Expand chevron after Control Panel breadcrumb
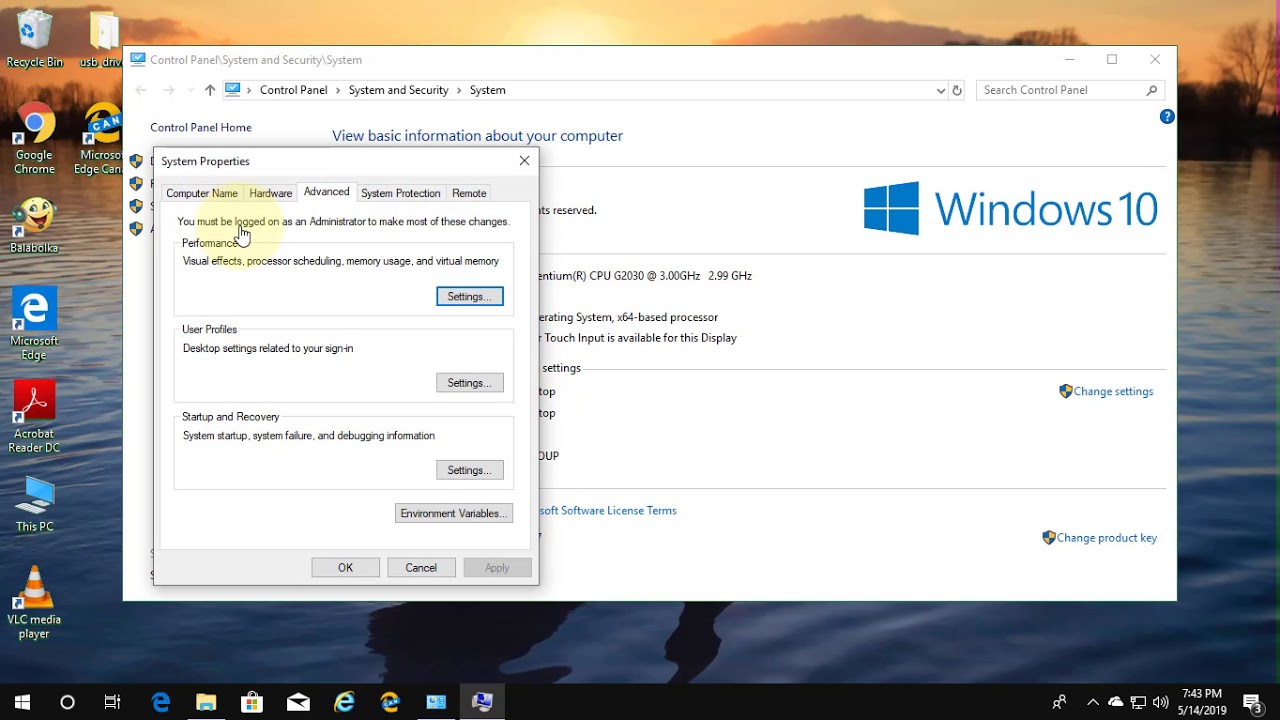This screenshot has height=720, width=1280. pos(338,90)
